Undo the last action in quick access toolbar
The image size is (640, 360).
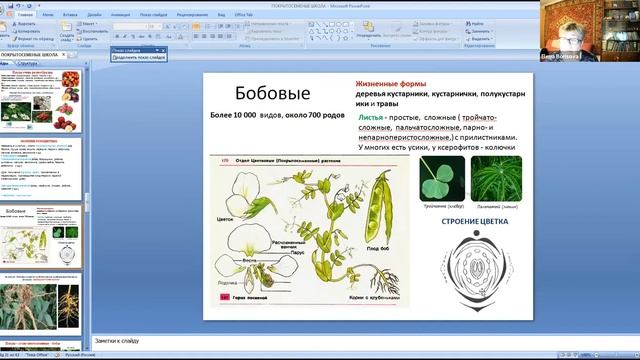click(x=19, y=6)
